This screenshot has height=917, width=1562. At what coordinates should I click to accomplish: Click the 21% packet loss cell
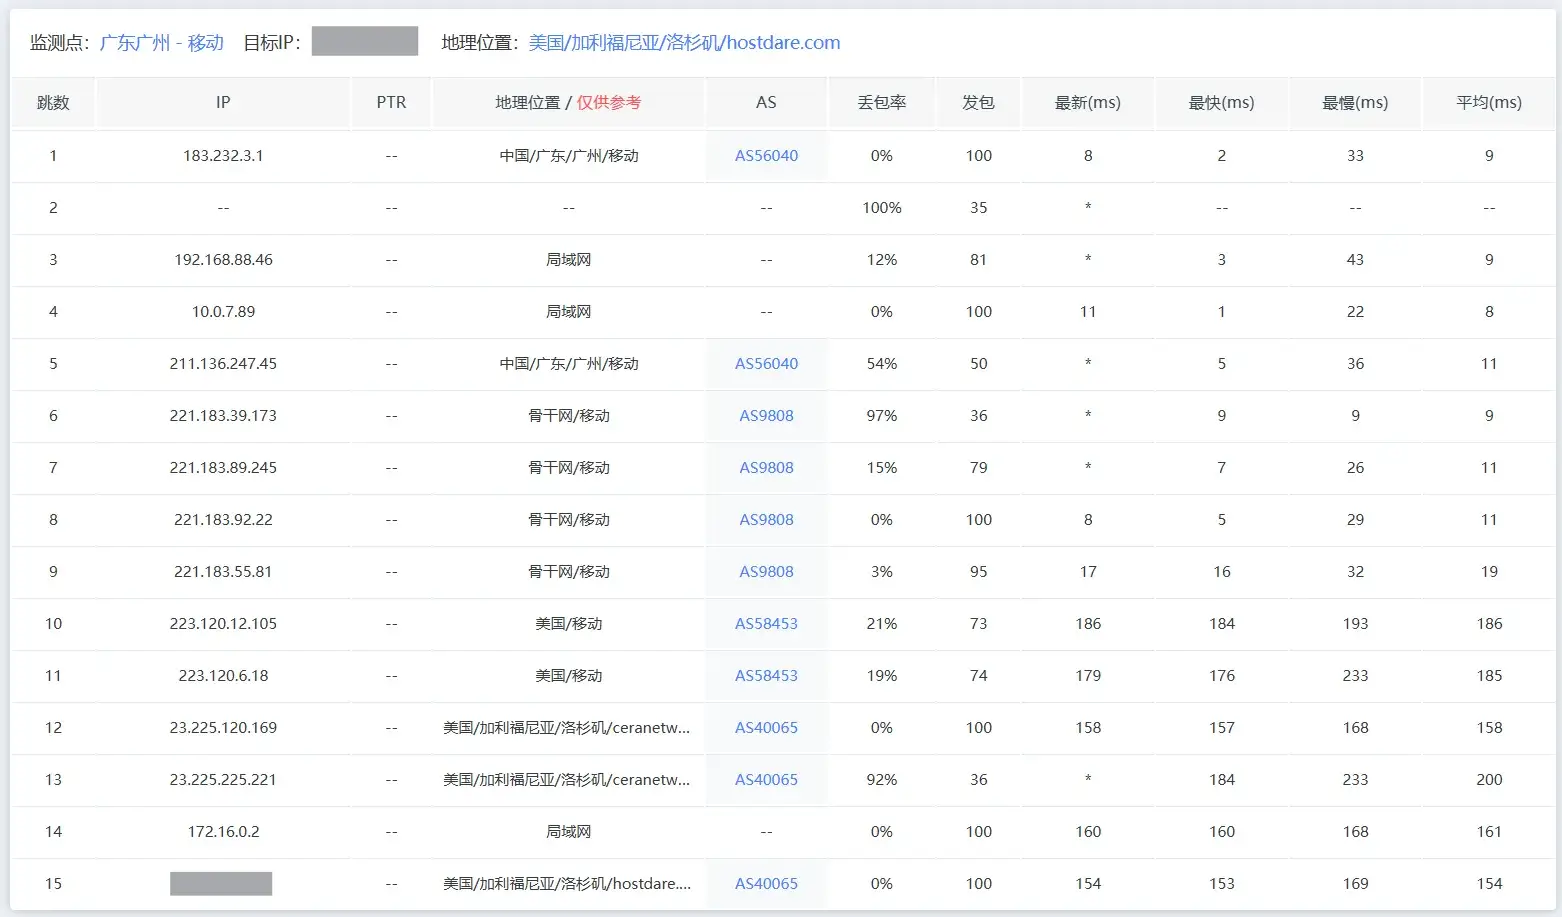pyautogui.click(x=881, y=624)
